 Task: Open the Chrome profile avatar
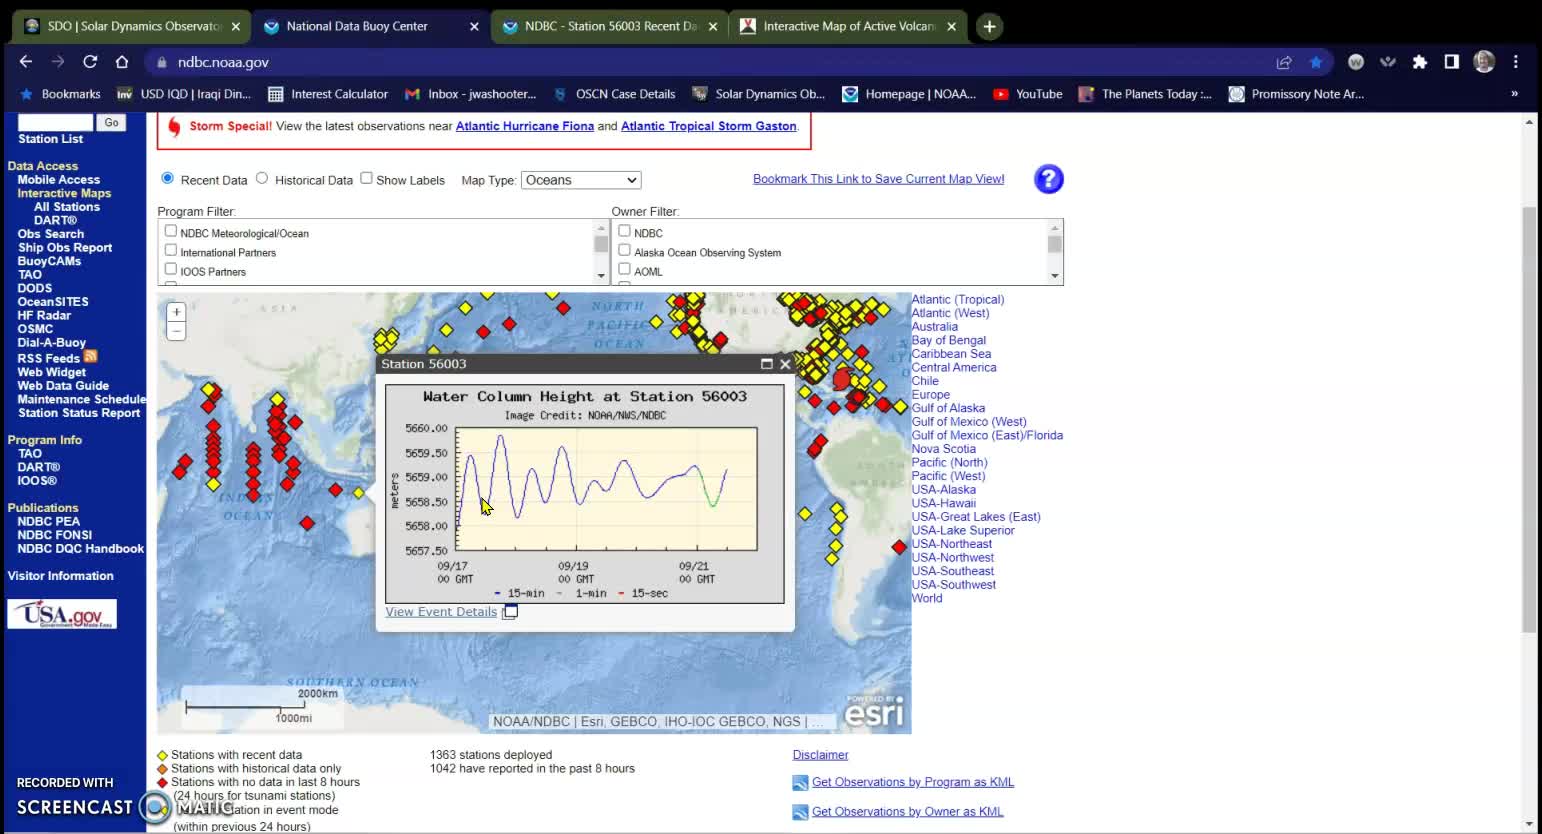pos(1484,62)
